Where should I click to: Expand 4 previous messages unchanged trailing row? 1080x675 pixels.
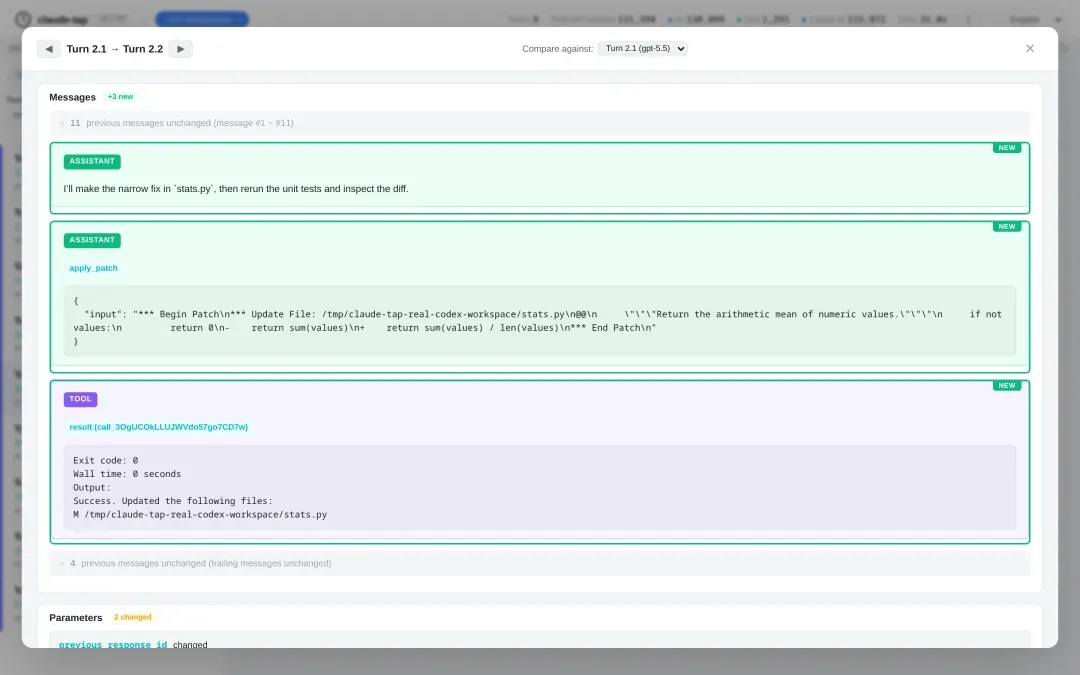[x=539, y=563]
